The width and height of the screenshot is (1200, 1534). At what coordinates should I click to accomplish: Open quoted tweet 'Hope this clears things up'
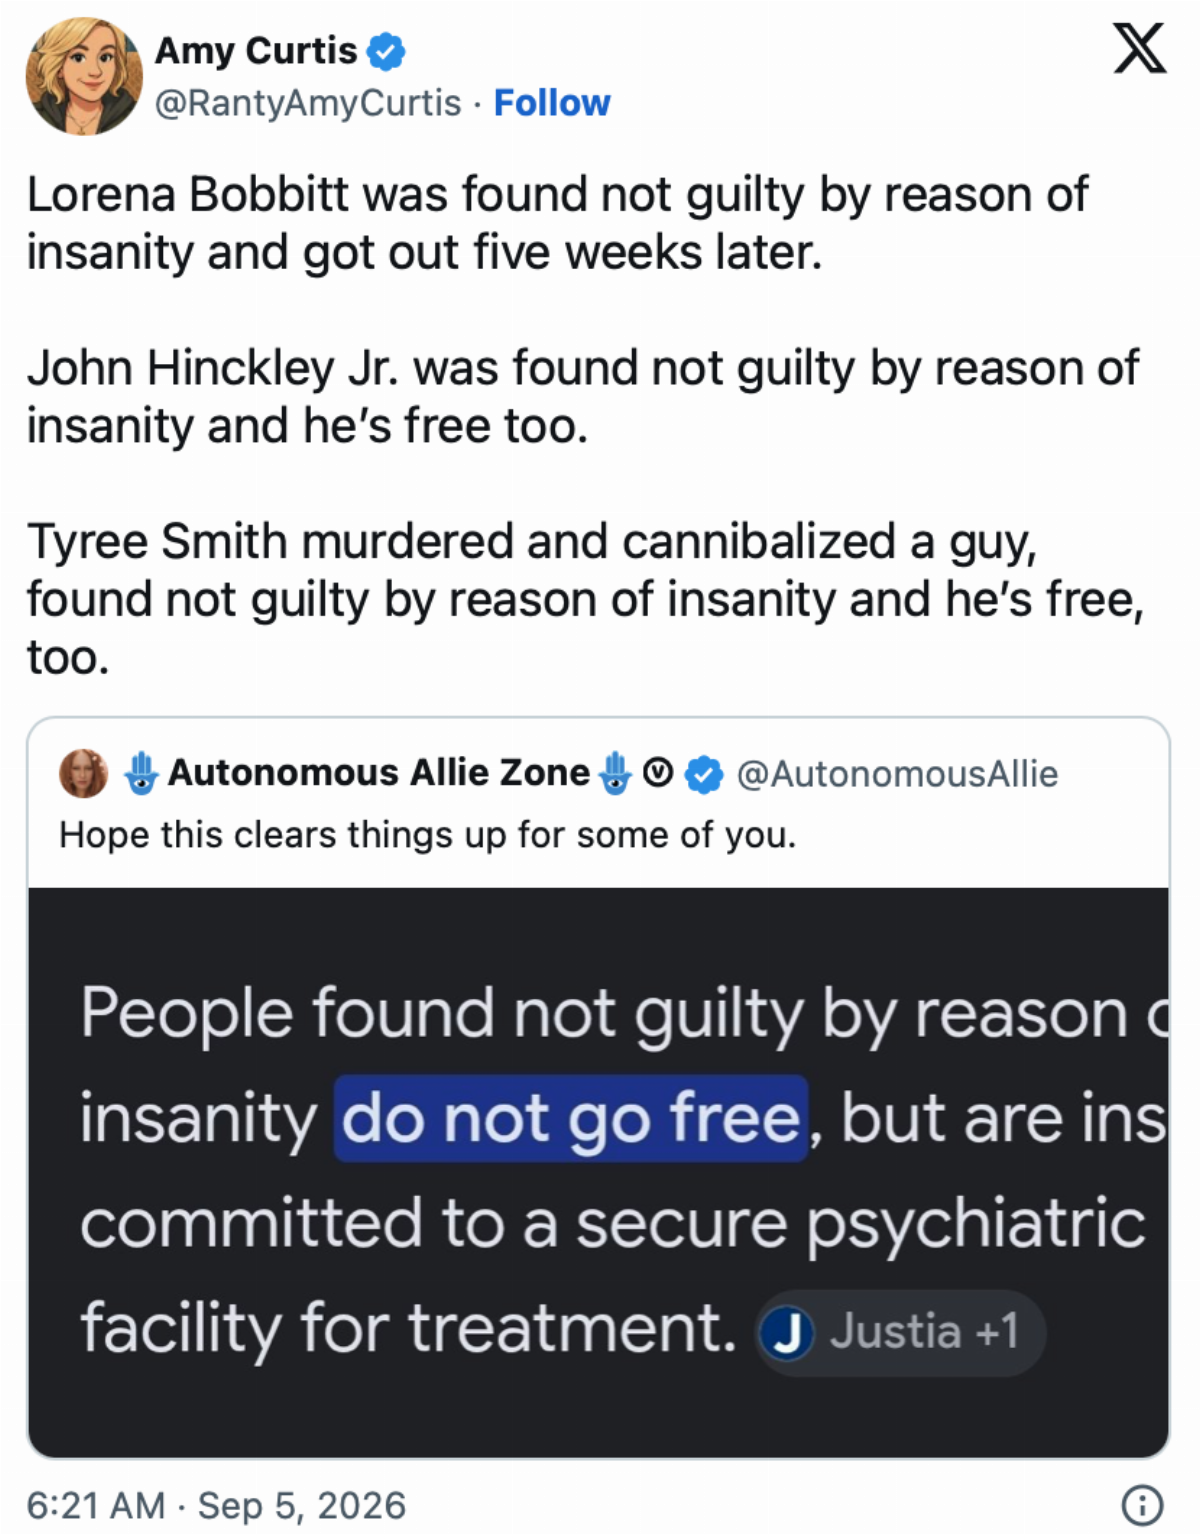[x=428, y=835]
